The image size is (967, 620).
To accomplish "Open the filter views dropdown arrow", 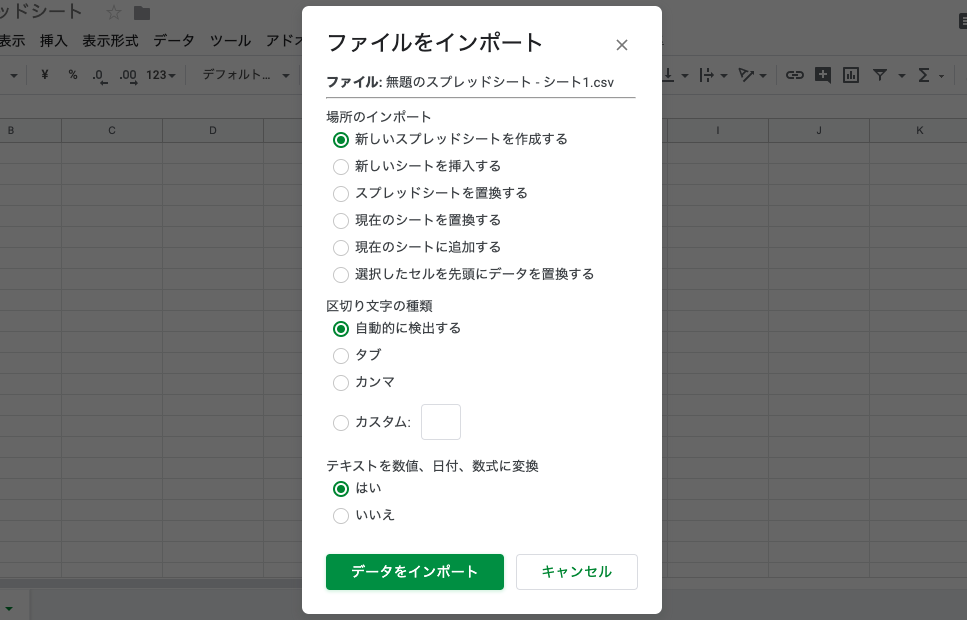I will click(x=902, y=76).
